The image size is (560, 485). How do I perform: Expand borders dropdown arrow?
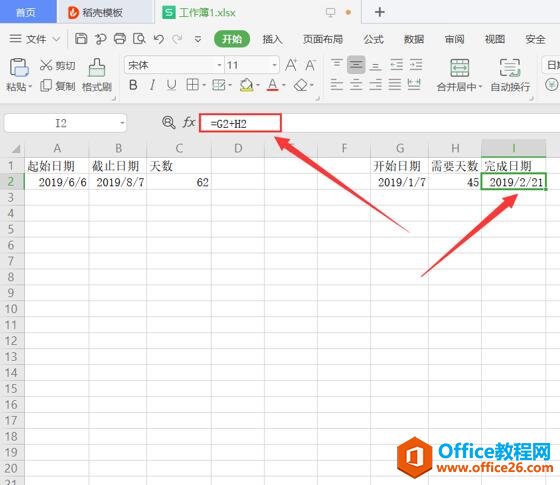tap(204, 85)
